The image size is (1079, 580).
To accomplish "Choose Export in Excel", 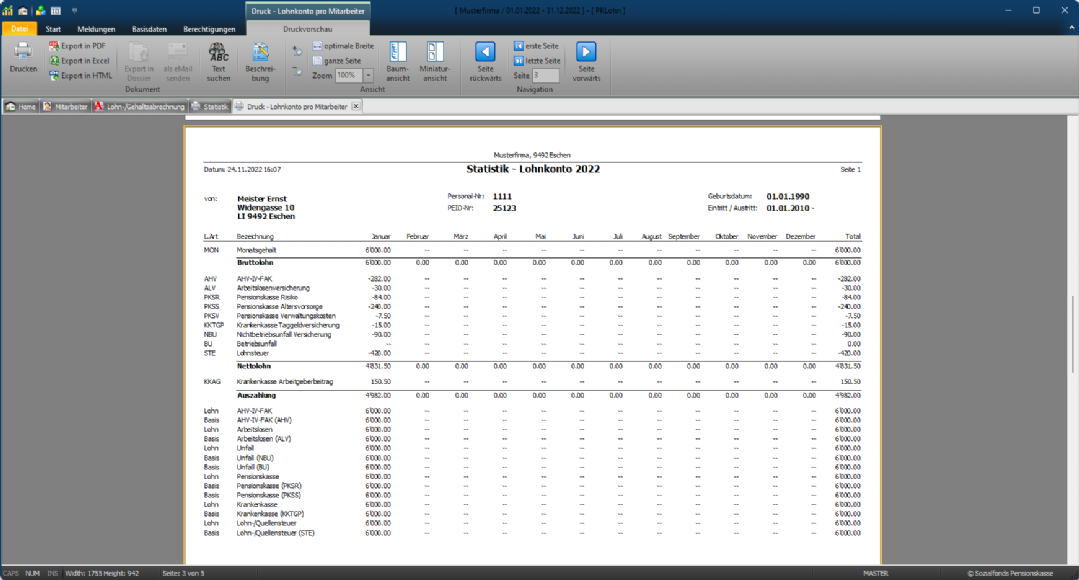I will (x=81, y=61).
